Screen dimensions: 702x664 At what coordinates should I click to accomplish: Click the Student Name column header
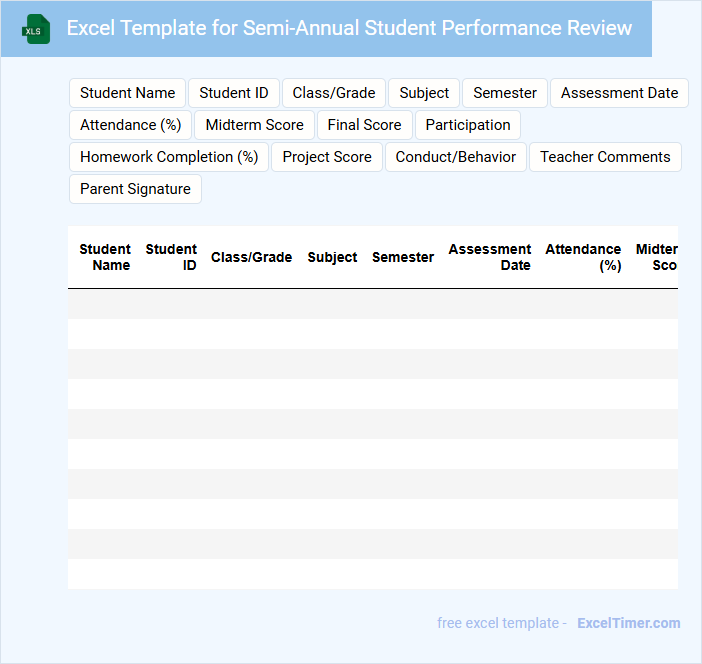tap(105, 257)
